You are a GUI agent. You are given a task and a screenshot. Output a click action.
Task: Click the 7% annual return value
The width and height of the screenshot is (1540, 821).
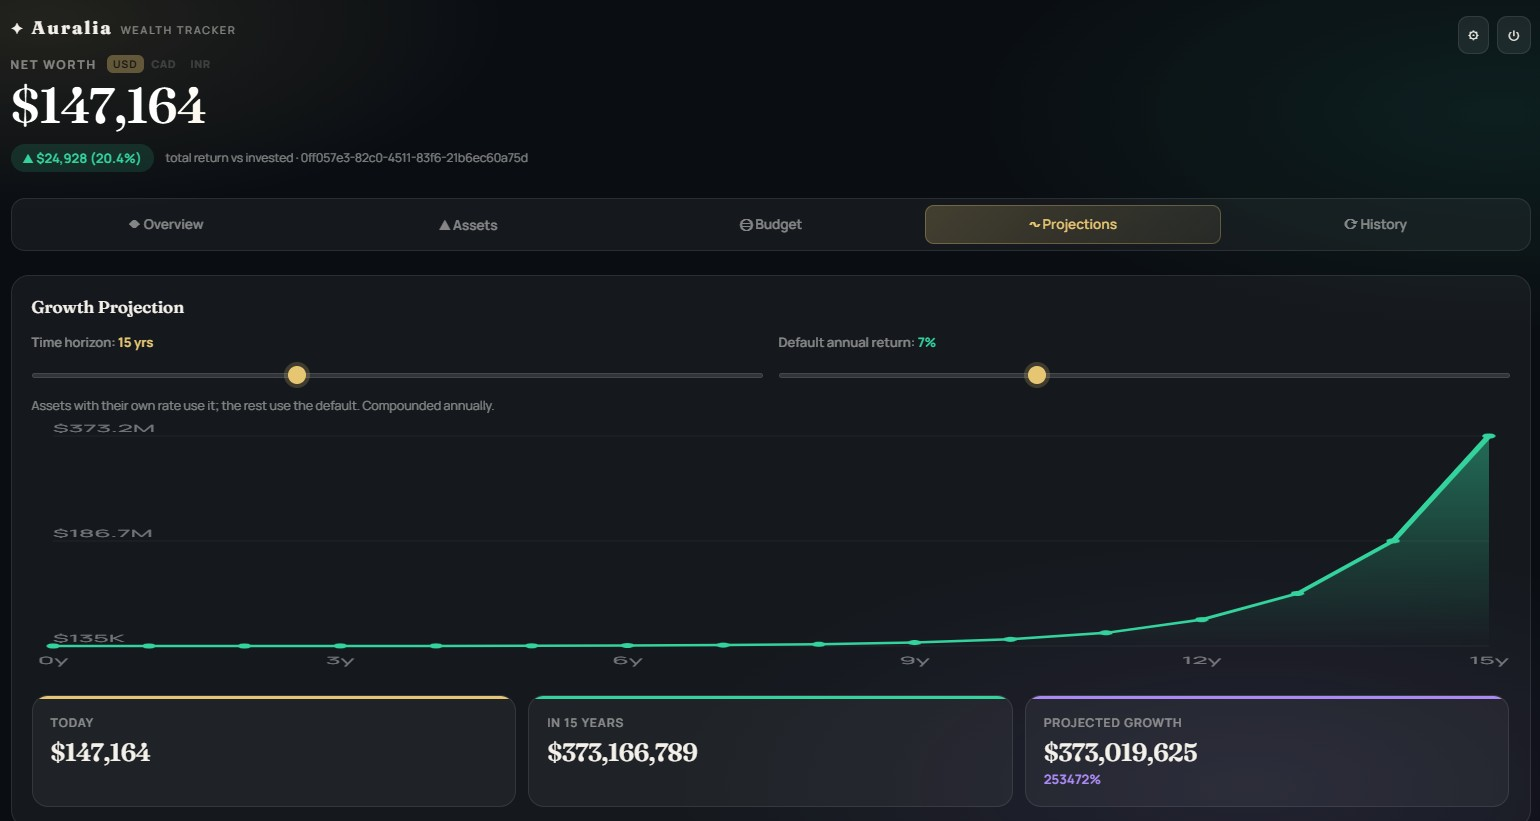(x=927, y=342)
